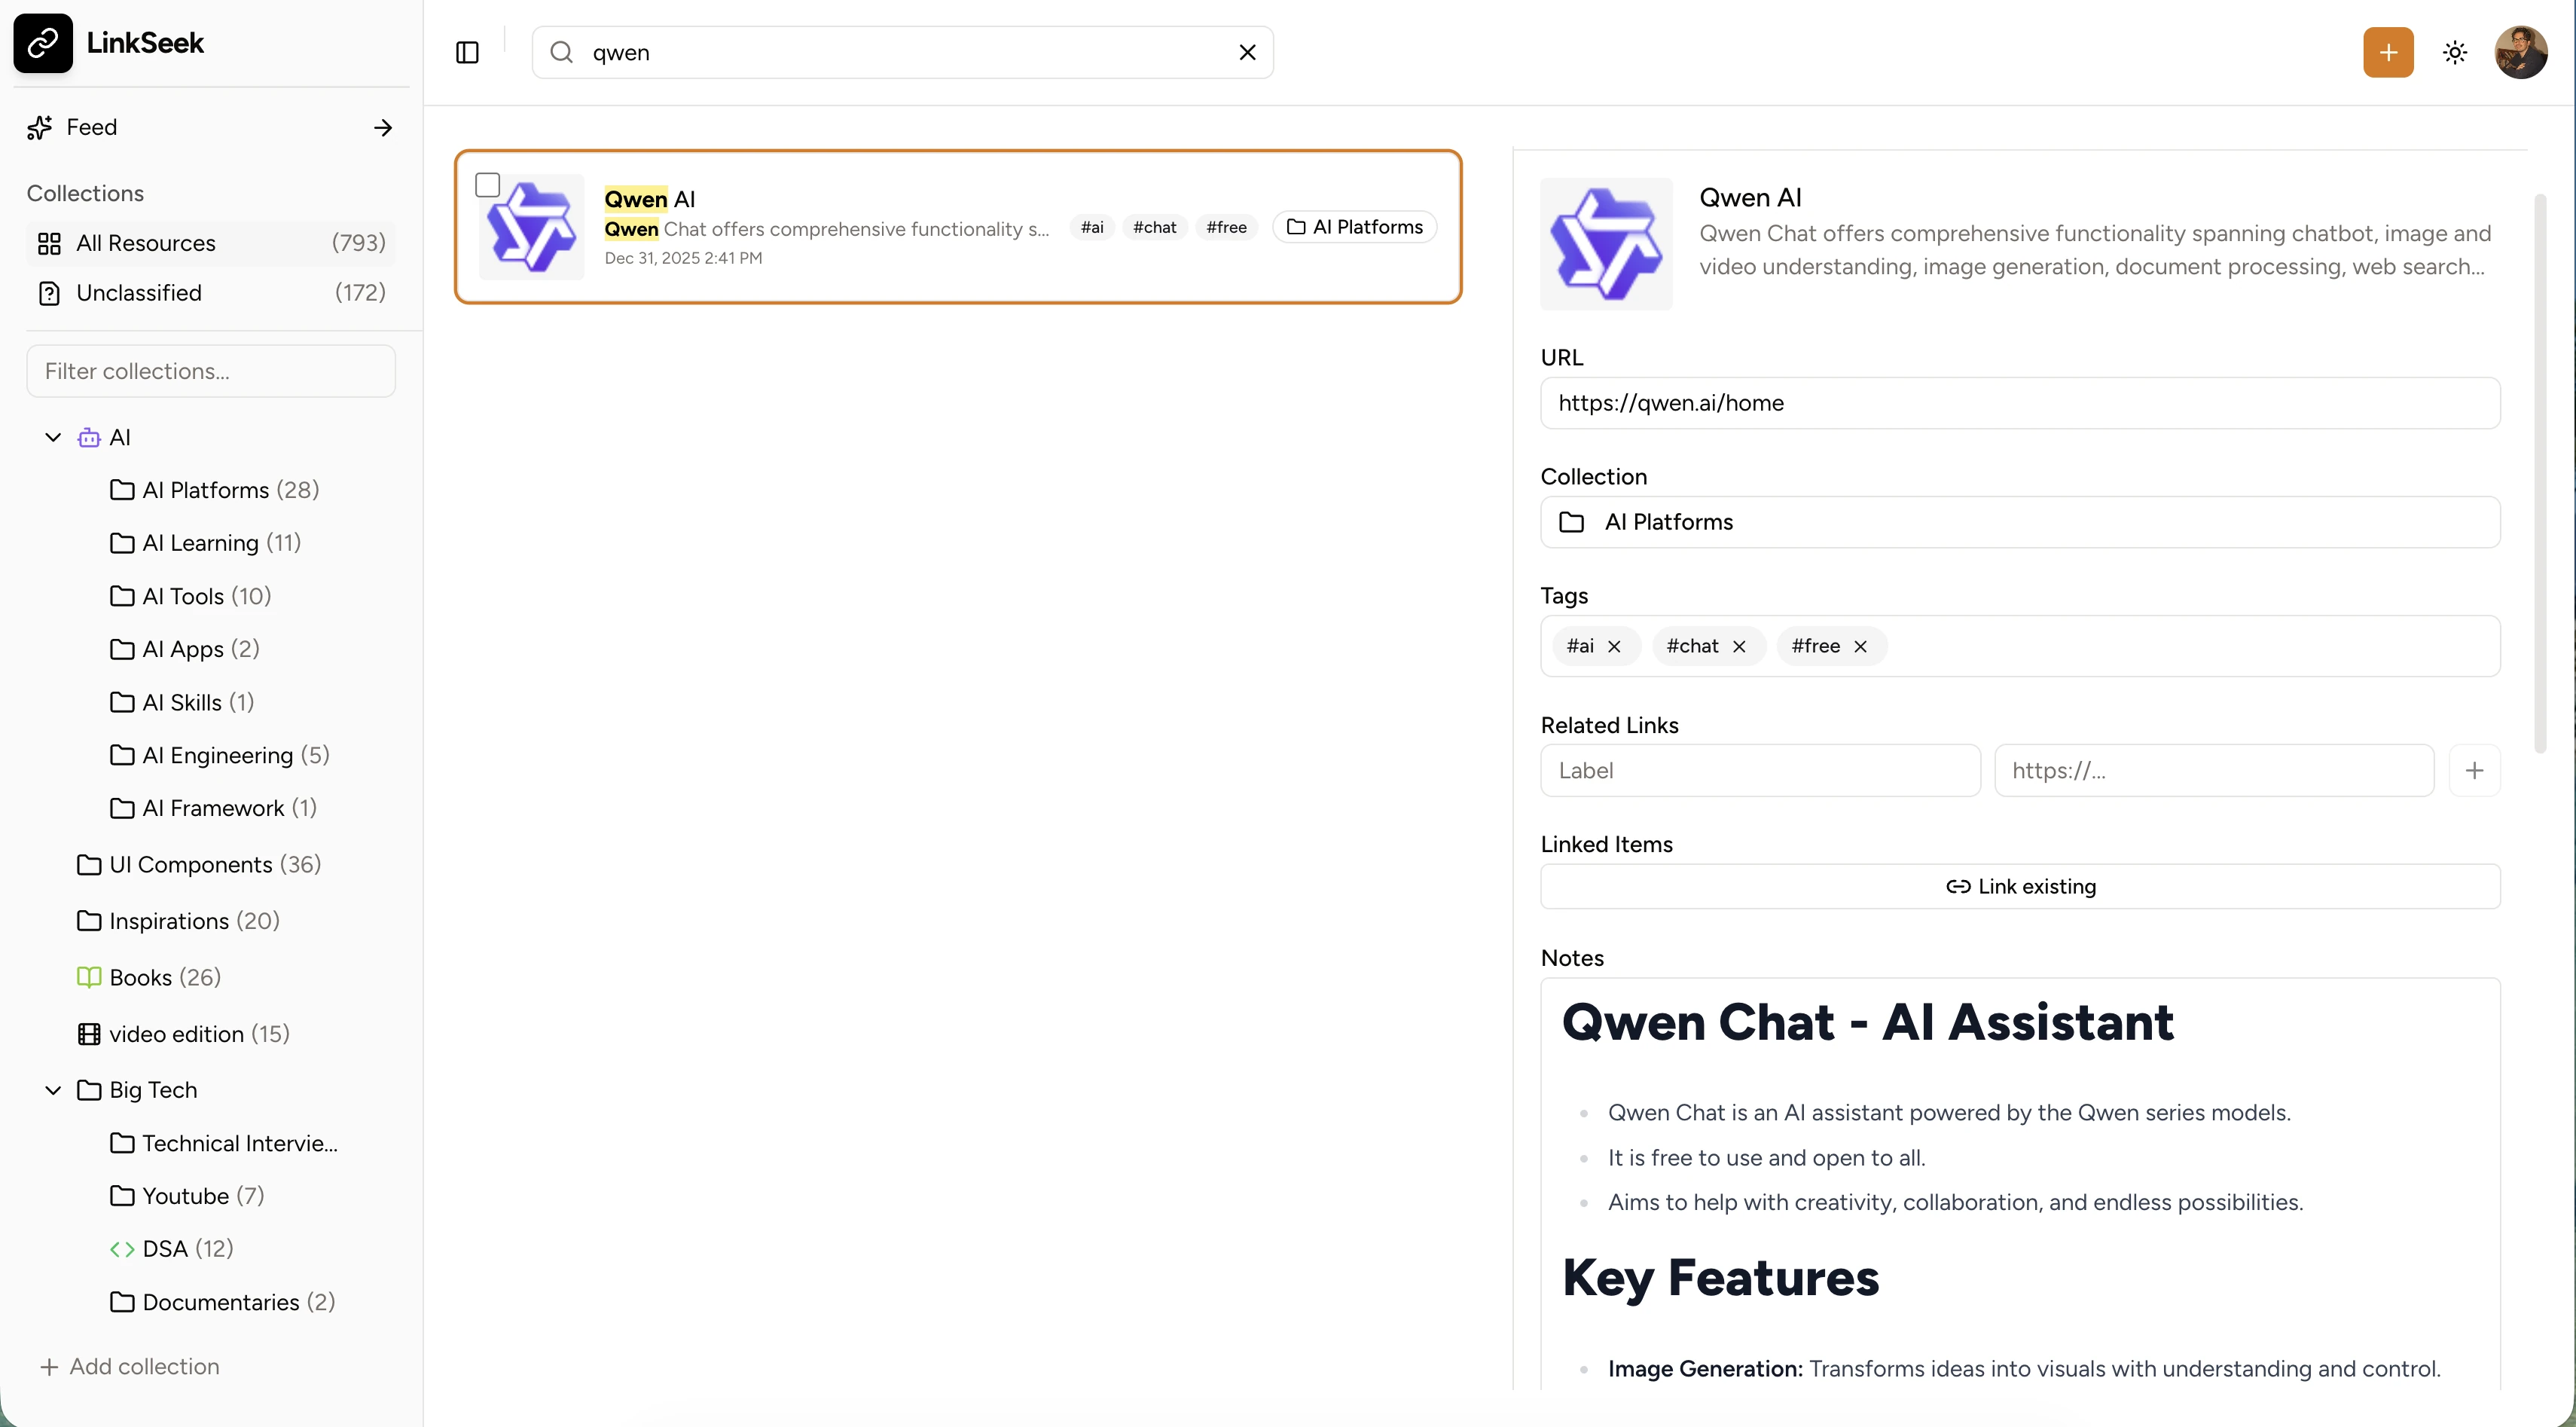The height and width of the screenshot is (1427, 2576).
Task: Click the LinkSeek logo icon
Action: [43, 43]
